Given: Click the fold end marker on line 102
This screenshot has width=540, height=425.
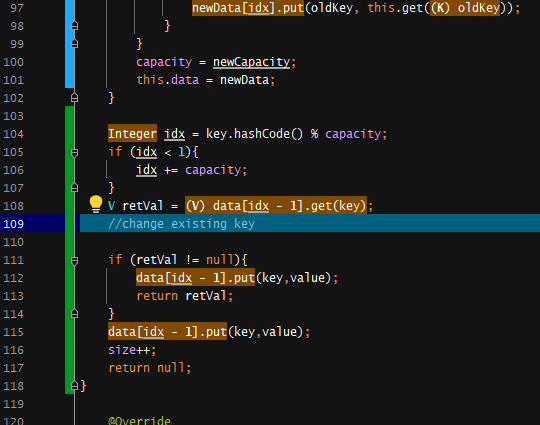Looking at the screenshot, I should click(x=74, y=98).
